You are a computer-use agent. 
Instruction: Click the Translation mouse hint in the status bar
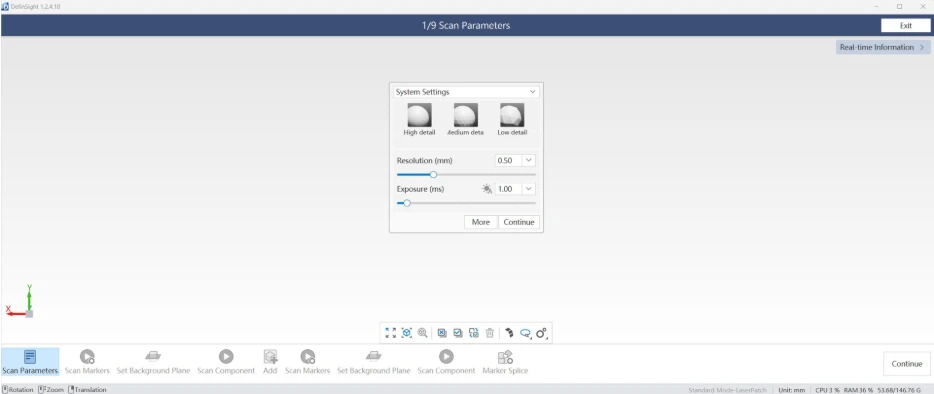(88, 390)
